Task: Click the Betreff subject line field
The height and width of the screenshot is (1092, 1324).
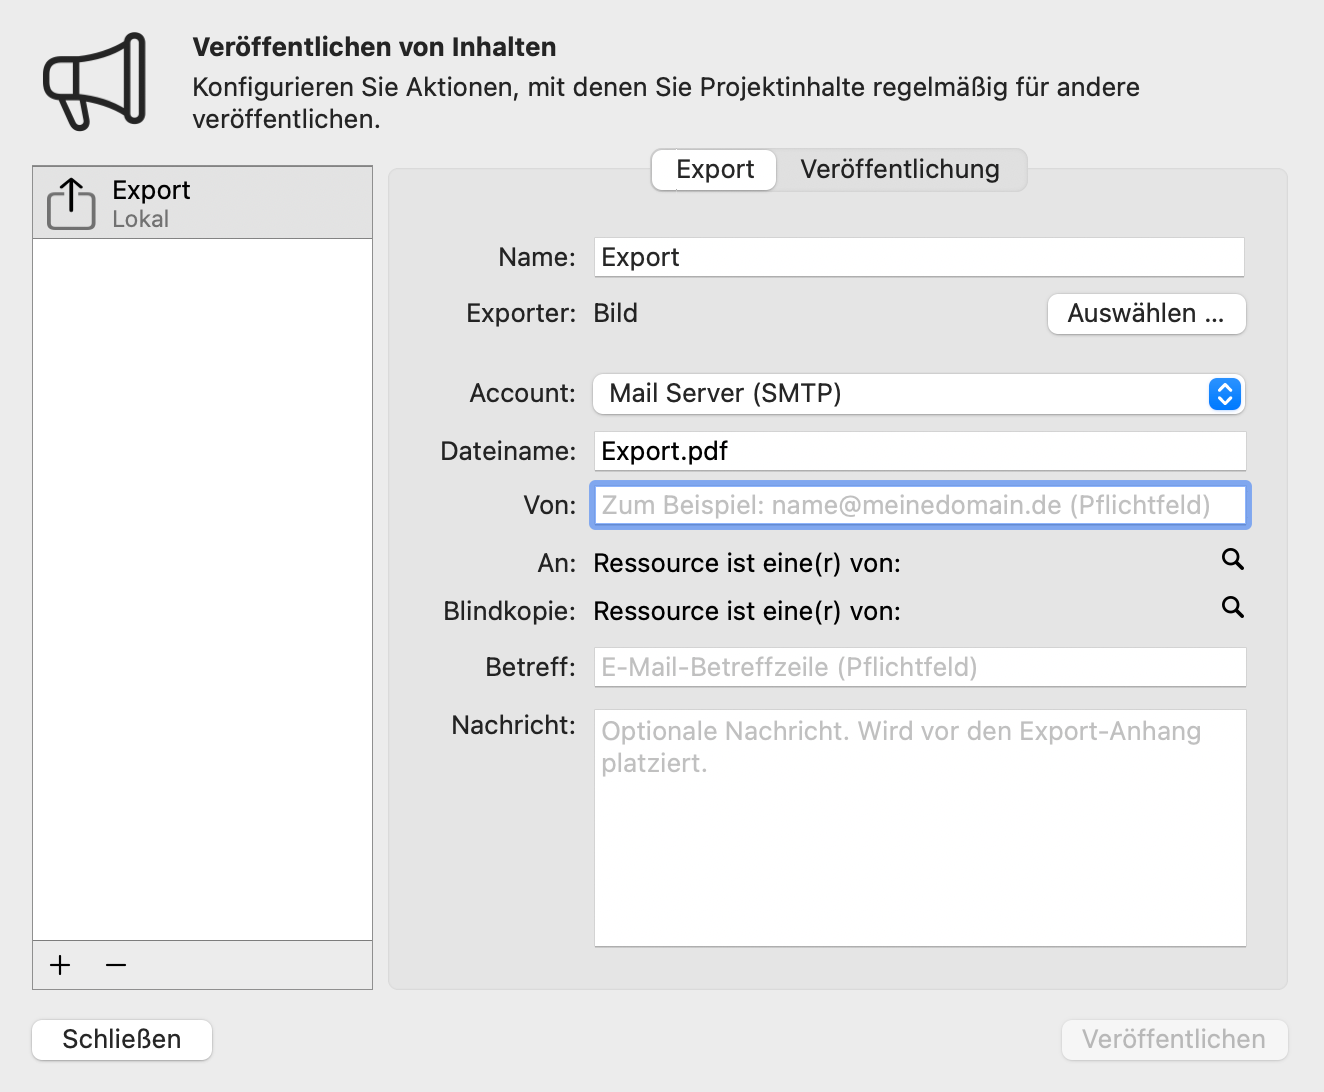Action: (918, 667)
